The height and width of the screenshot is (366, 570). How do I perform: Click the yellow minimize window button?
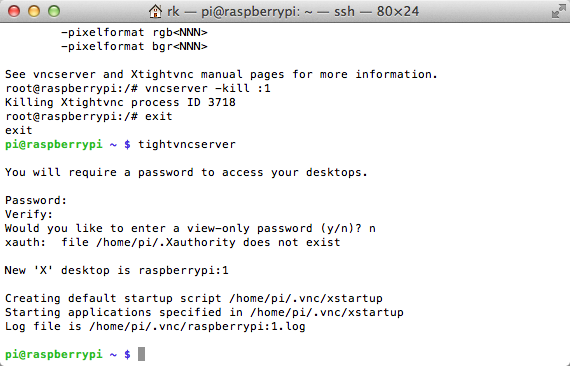point(34,11)
